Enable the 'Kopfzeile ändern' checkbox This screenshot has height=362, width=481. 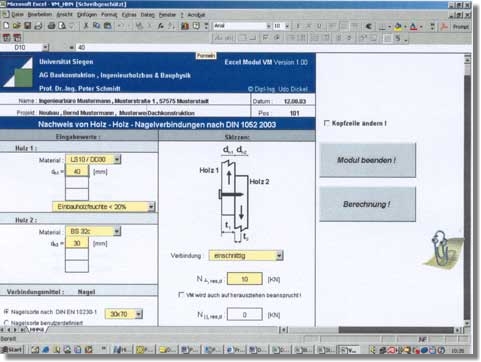click(x=327, y=123)
